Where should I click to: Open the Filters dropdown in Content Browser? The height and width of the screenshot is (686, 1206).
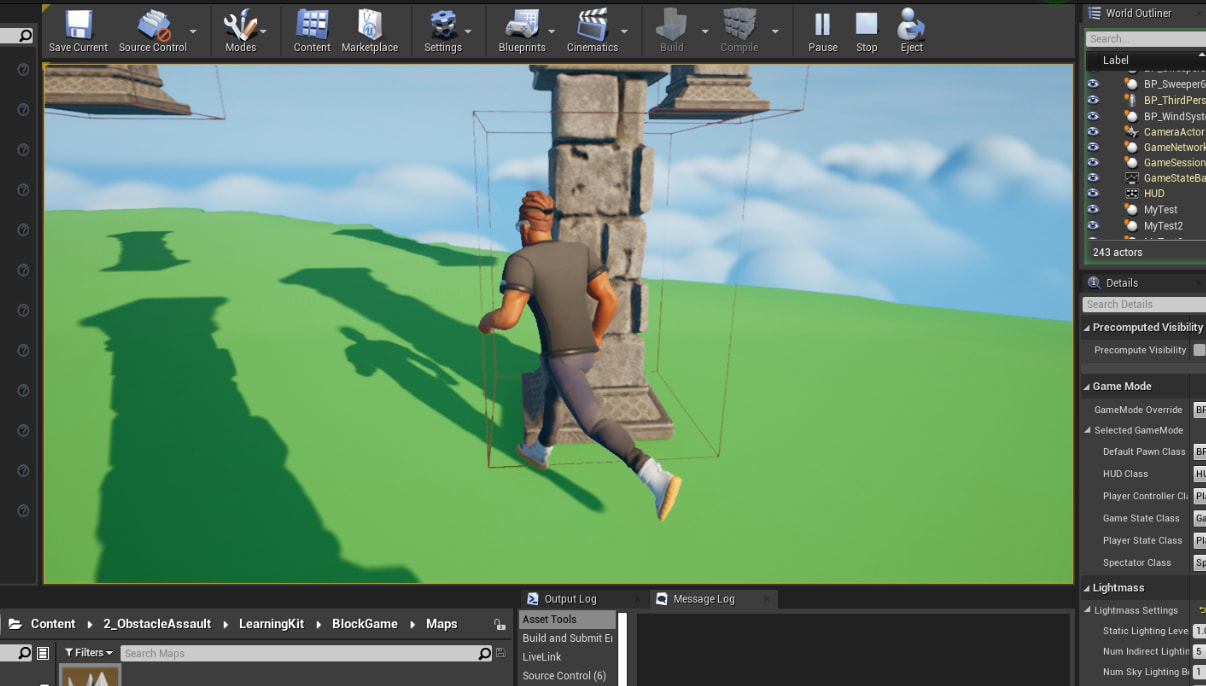coord(89,653)
